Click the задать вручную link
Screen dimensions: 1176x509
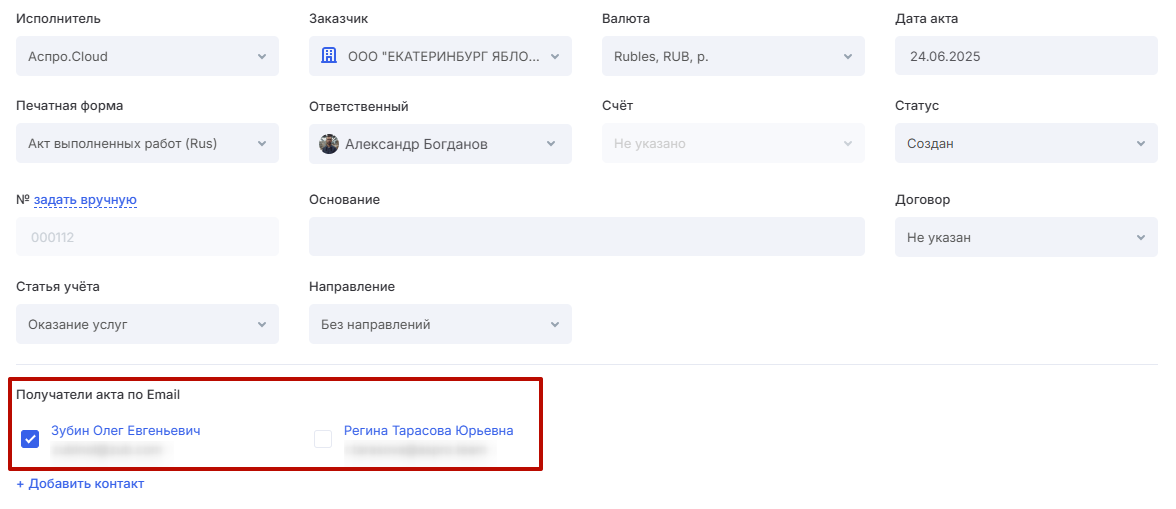(x=85, y=200)
